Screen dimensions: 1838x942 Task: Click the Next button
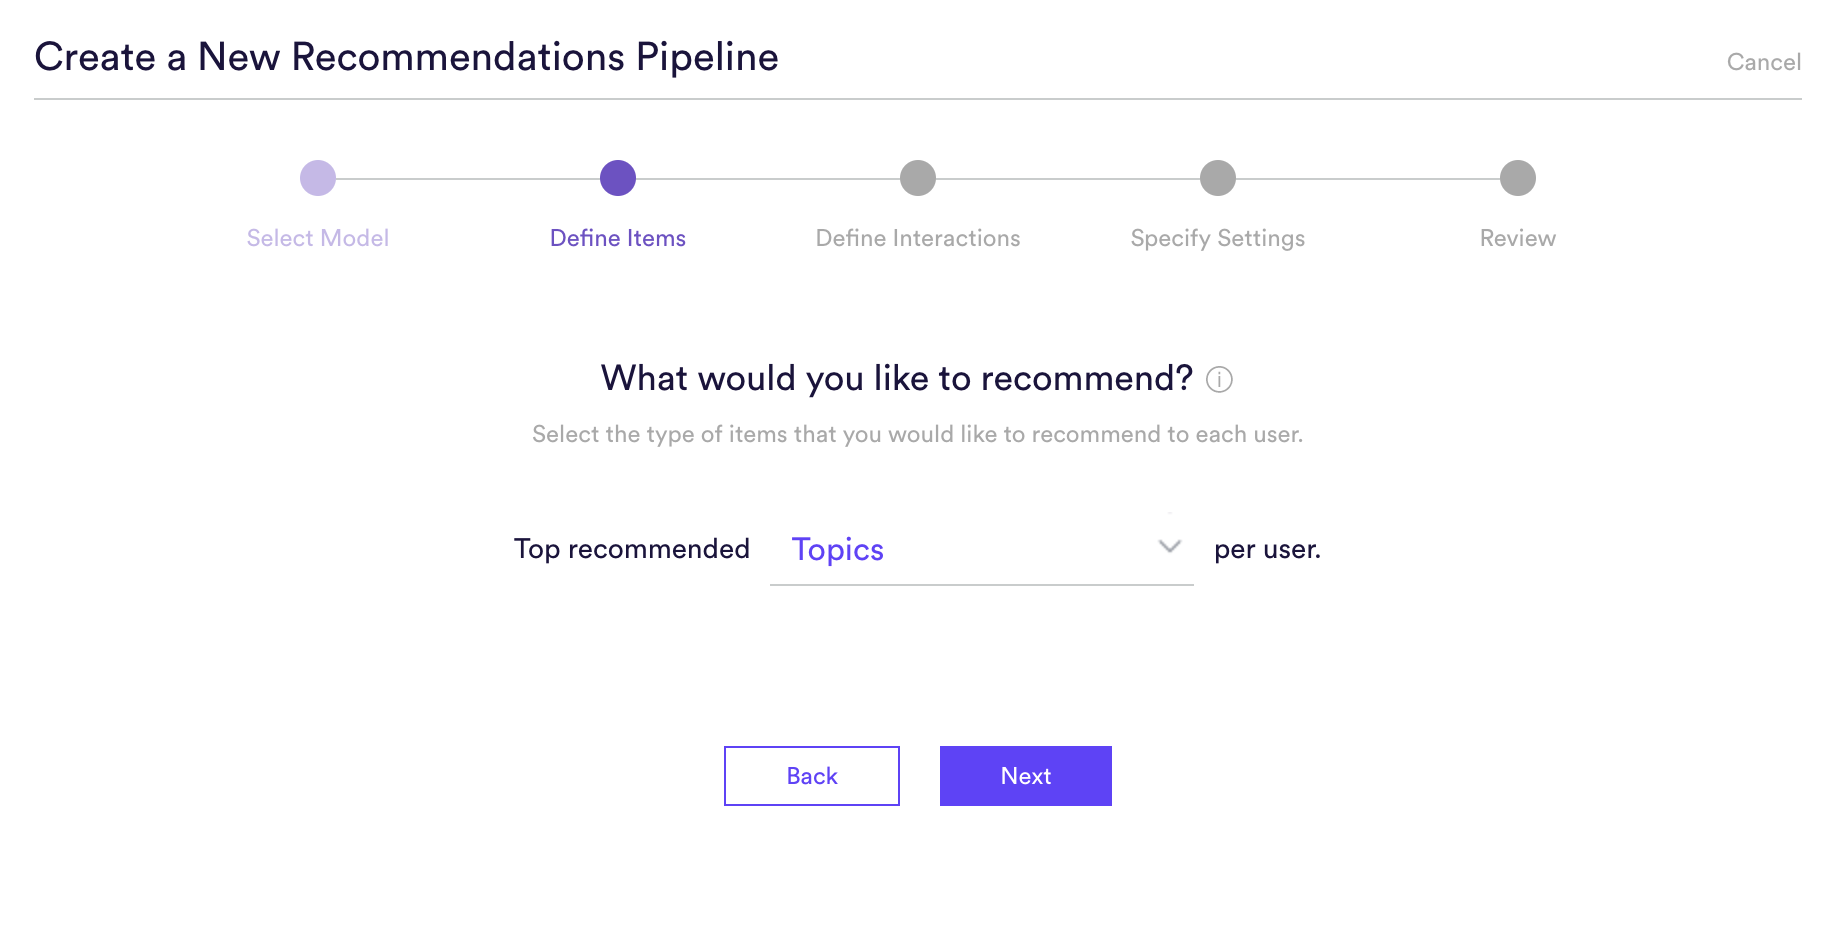pos(1026,776)
